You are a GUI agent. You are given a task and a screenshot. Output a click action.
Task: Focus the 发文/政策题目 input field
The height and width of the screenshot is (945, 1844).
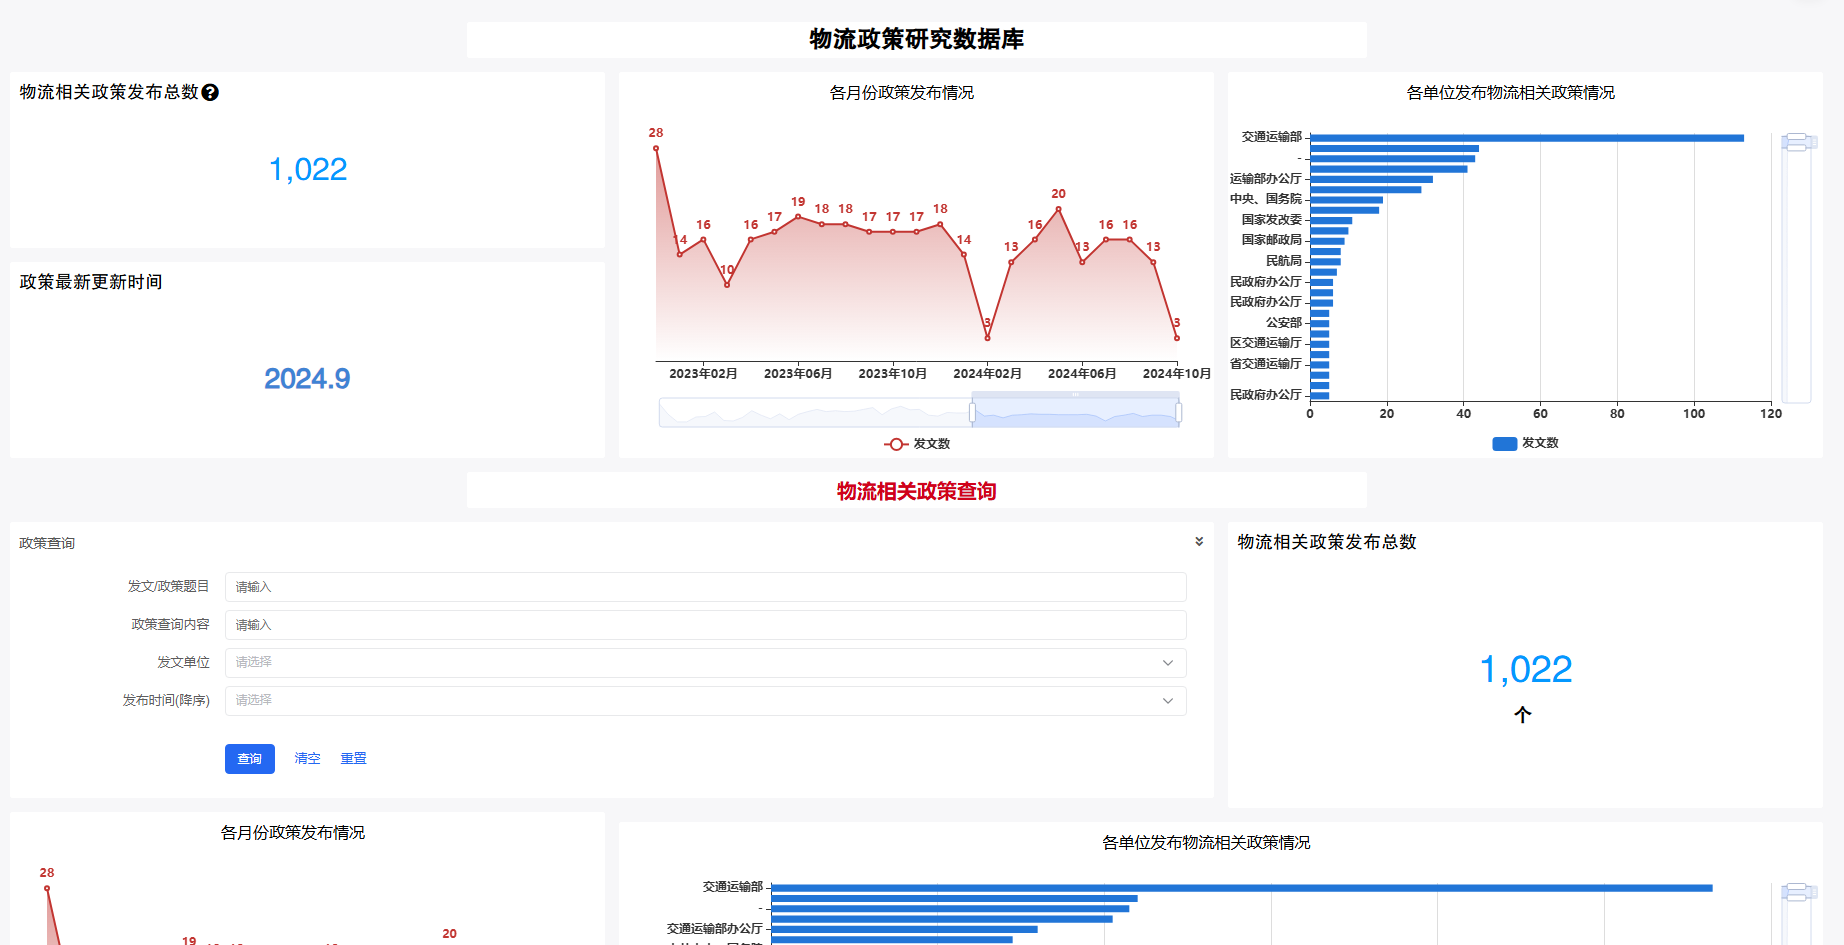point(705,587)
